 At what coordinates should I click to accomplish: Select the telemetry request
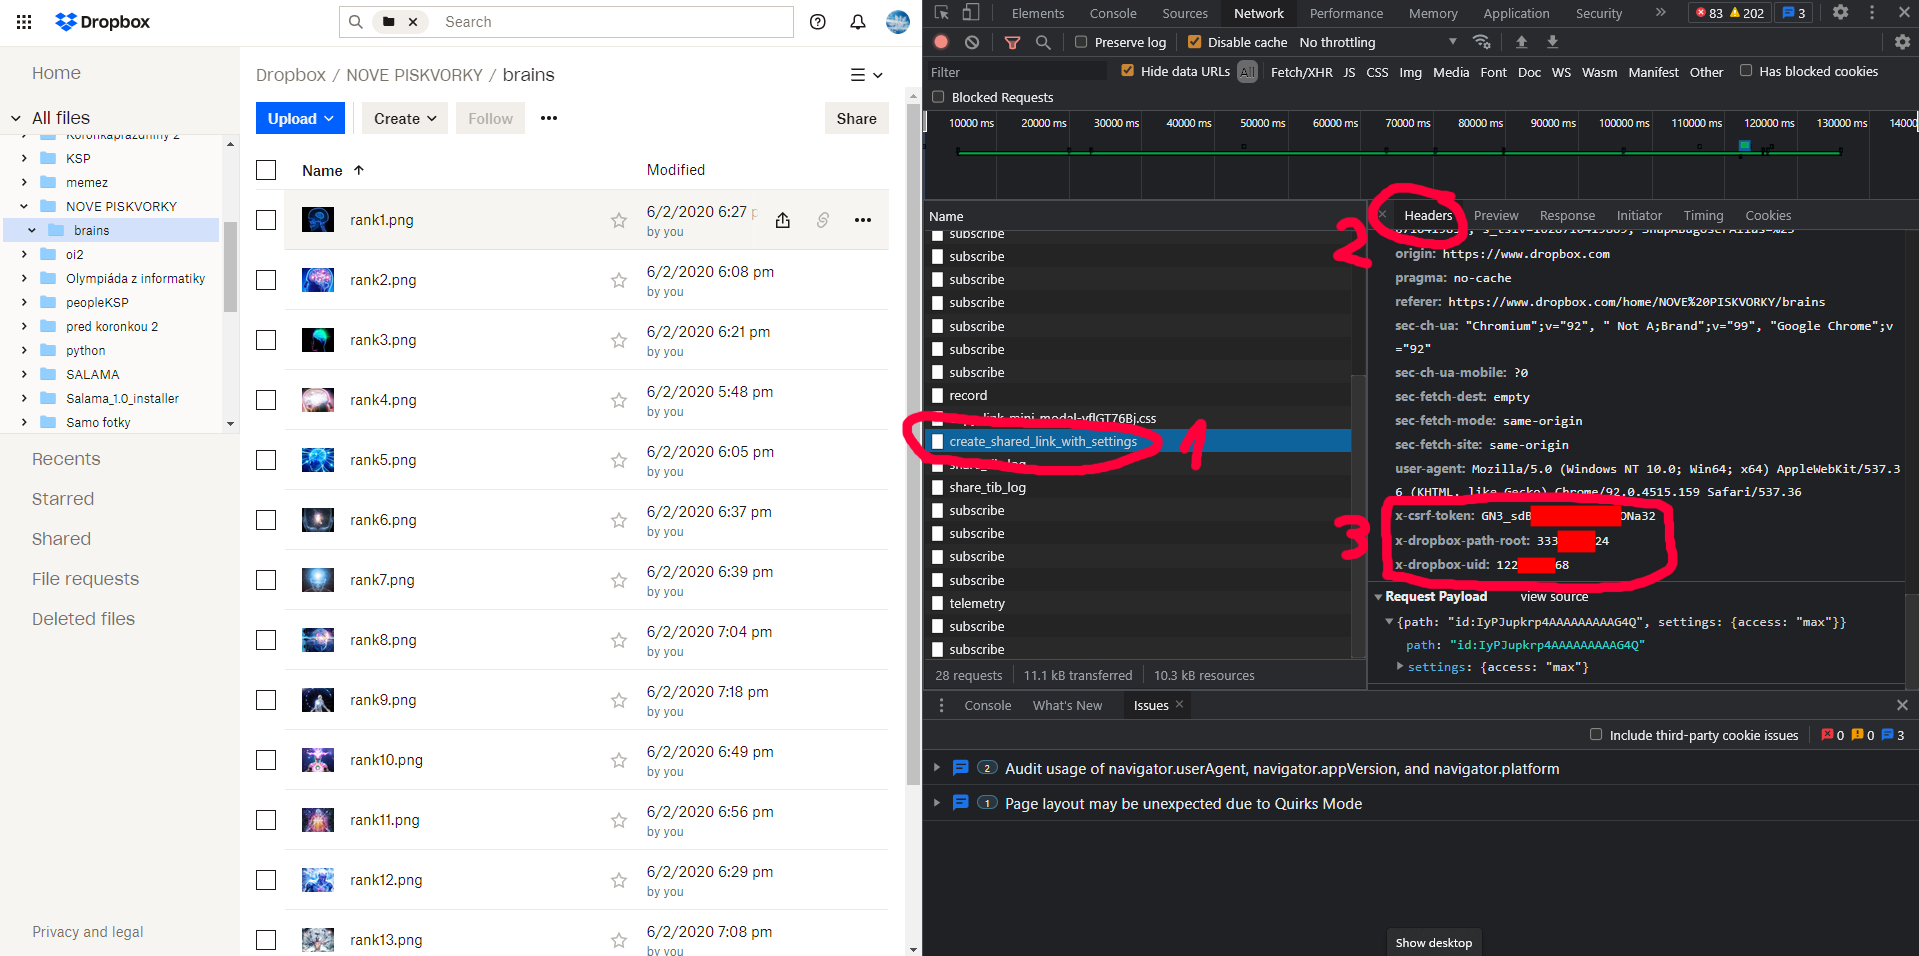pos(1138,603)
